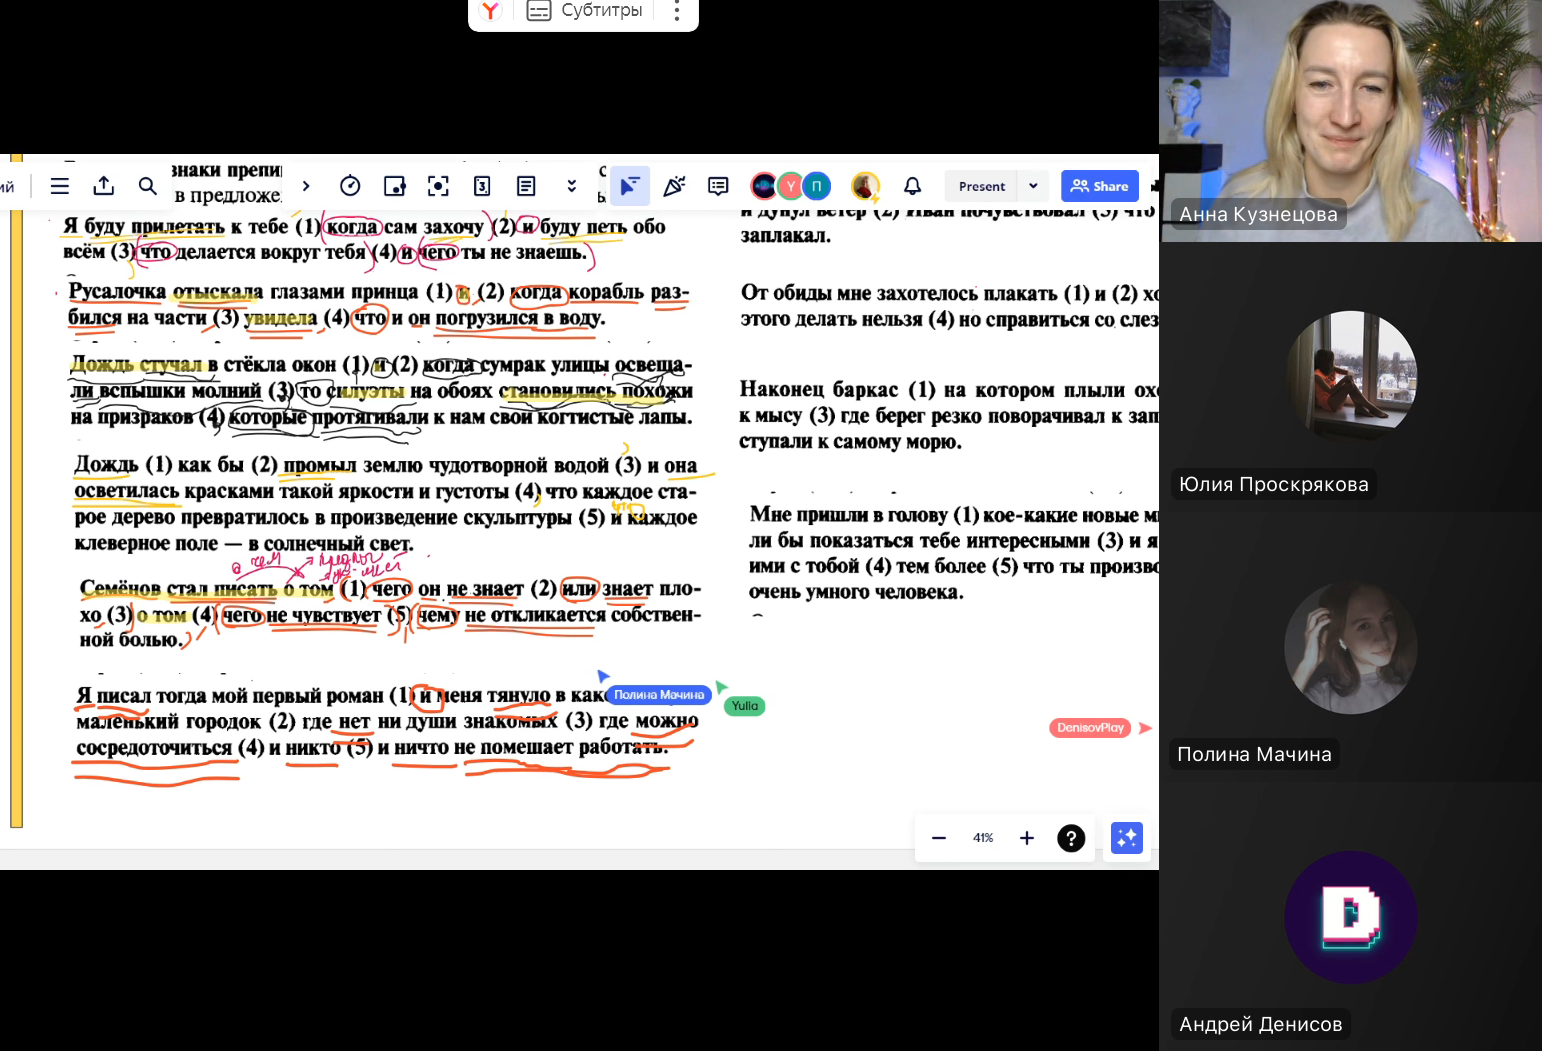Open the notes panel icon
The width and height of the screenshot is (1542, 1051).
coord(526,186)
